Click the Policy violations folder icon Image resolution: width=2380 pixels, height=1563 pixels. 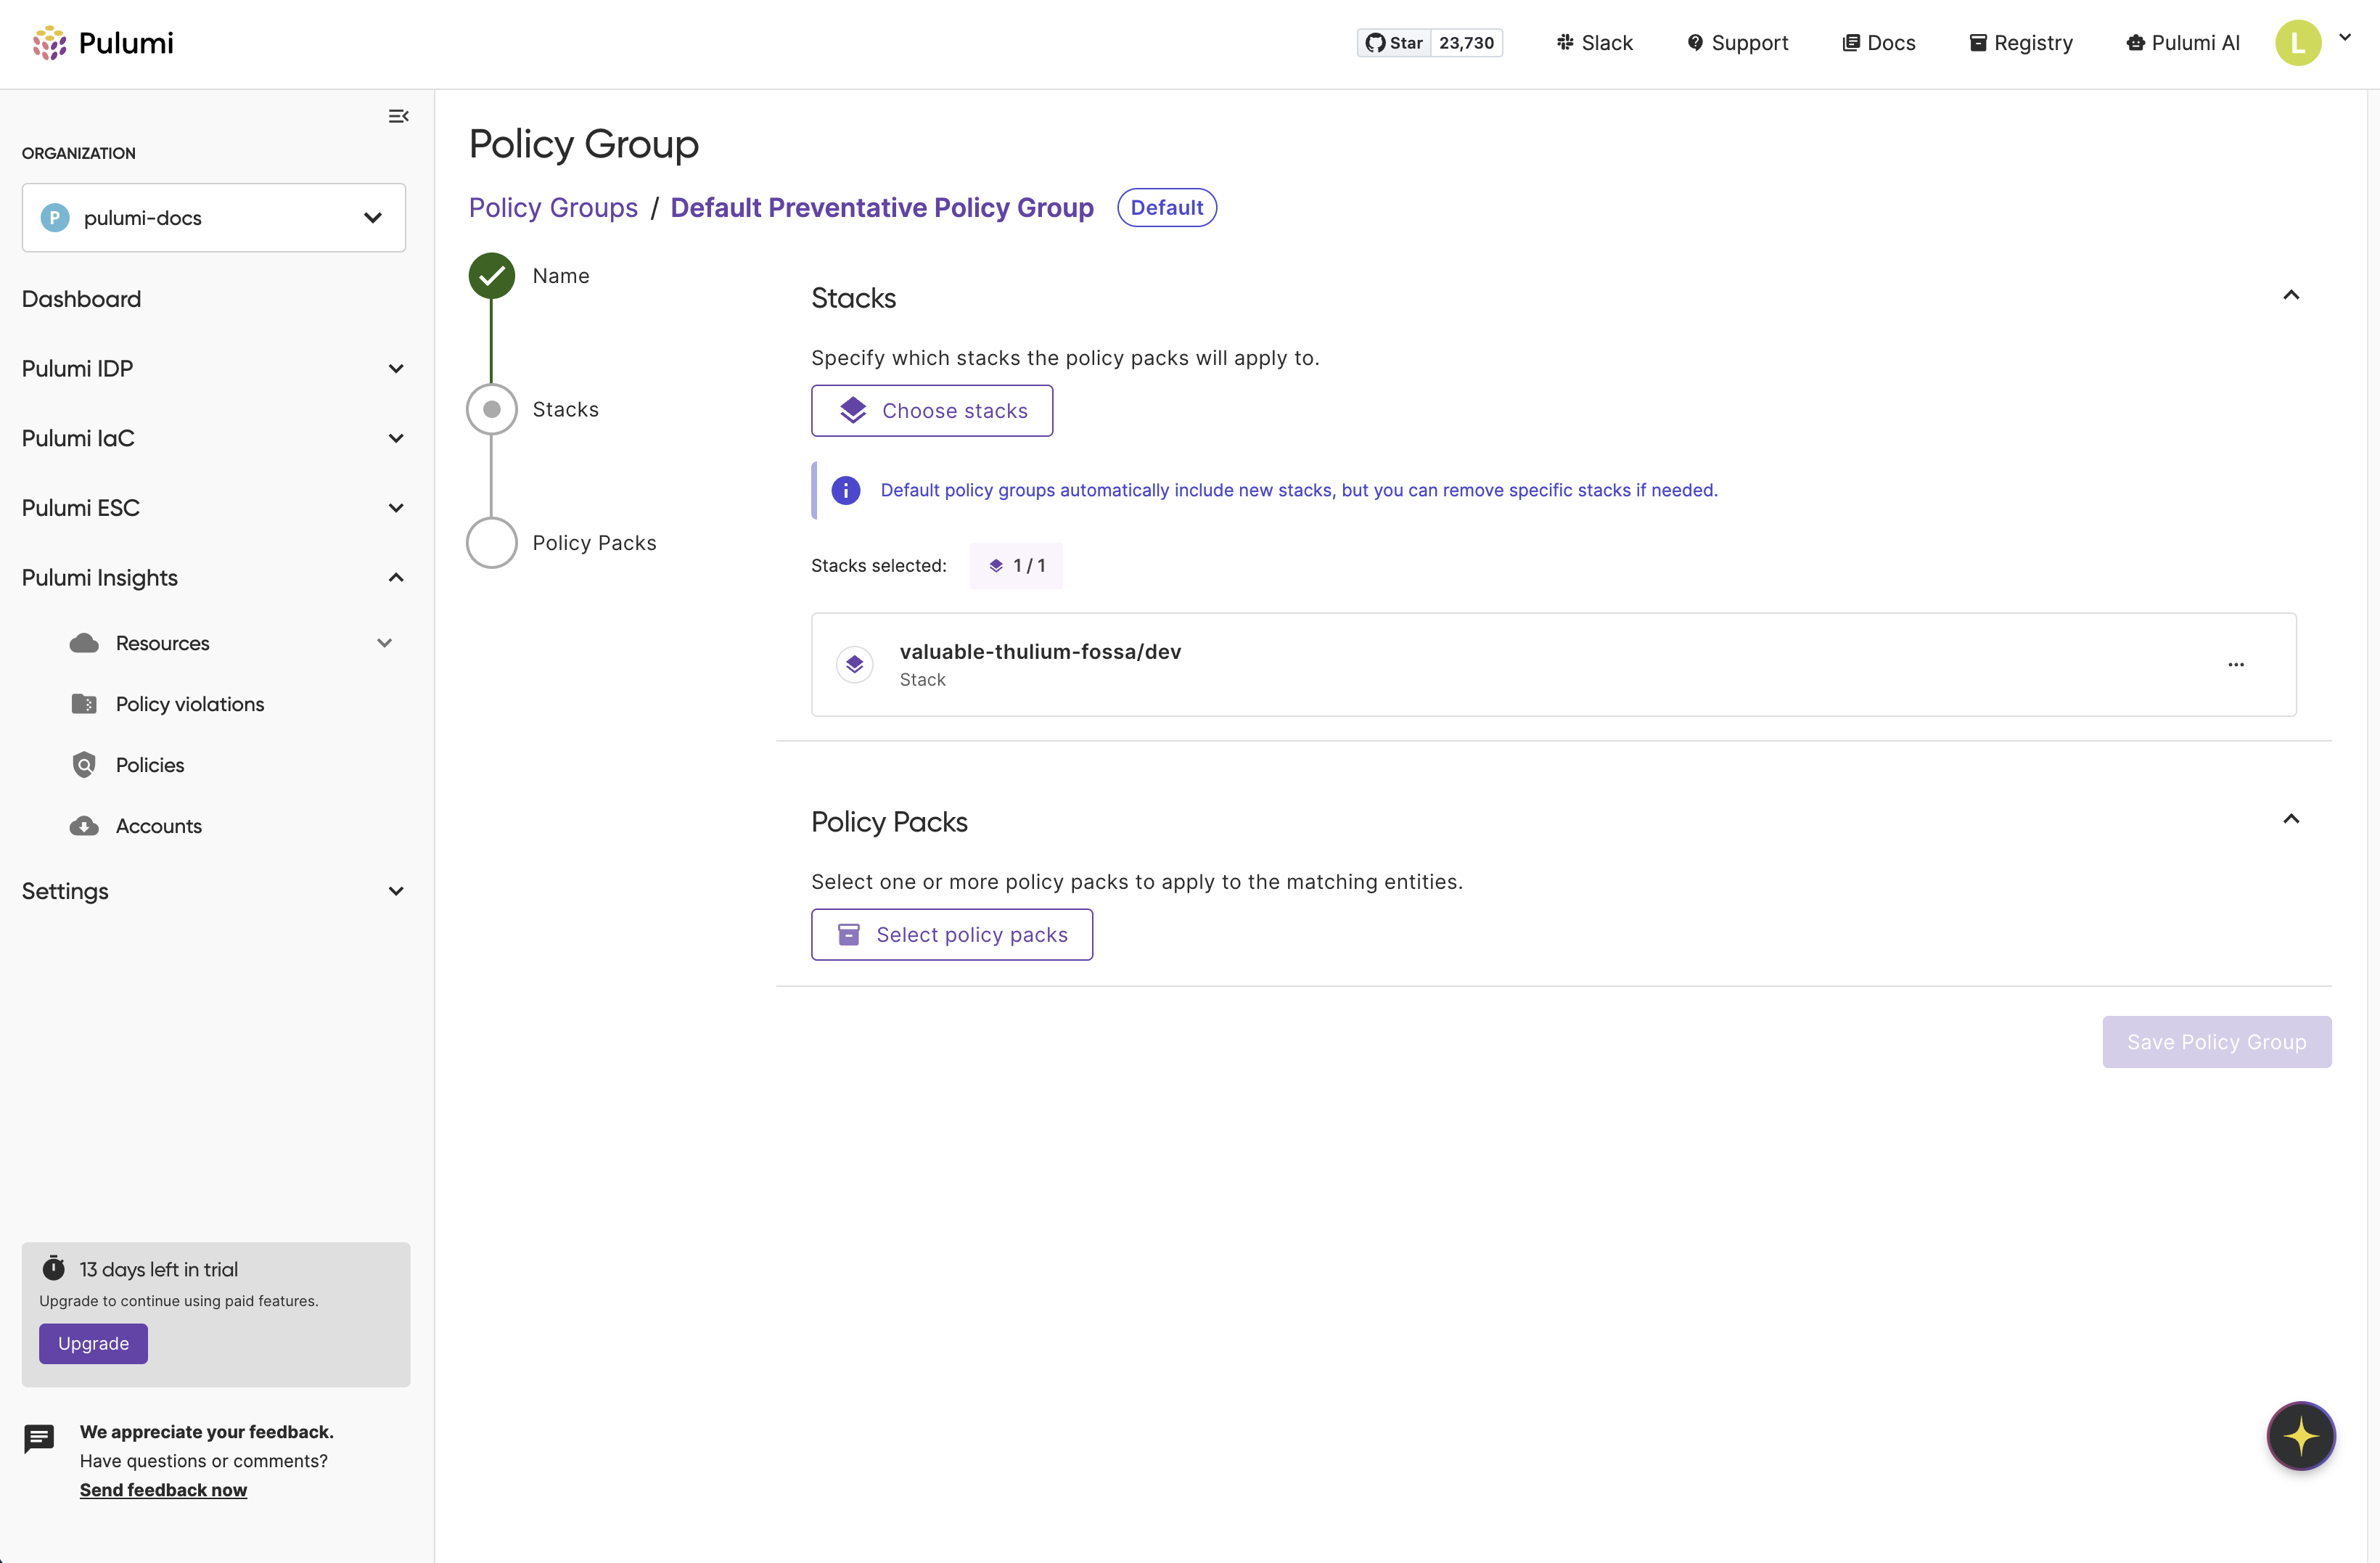[84, 704]
